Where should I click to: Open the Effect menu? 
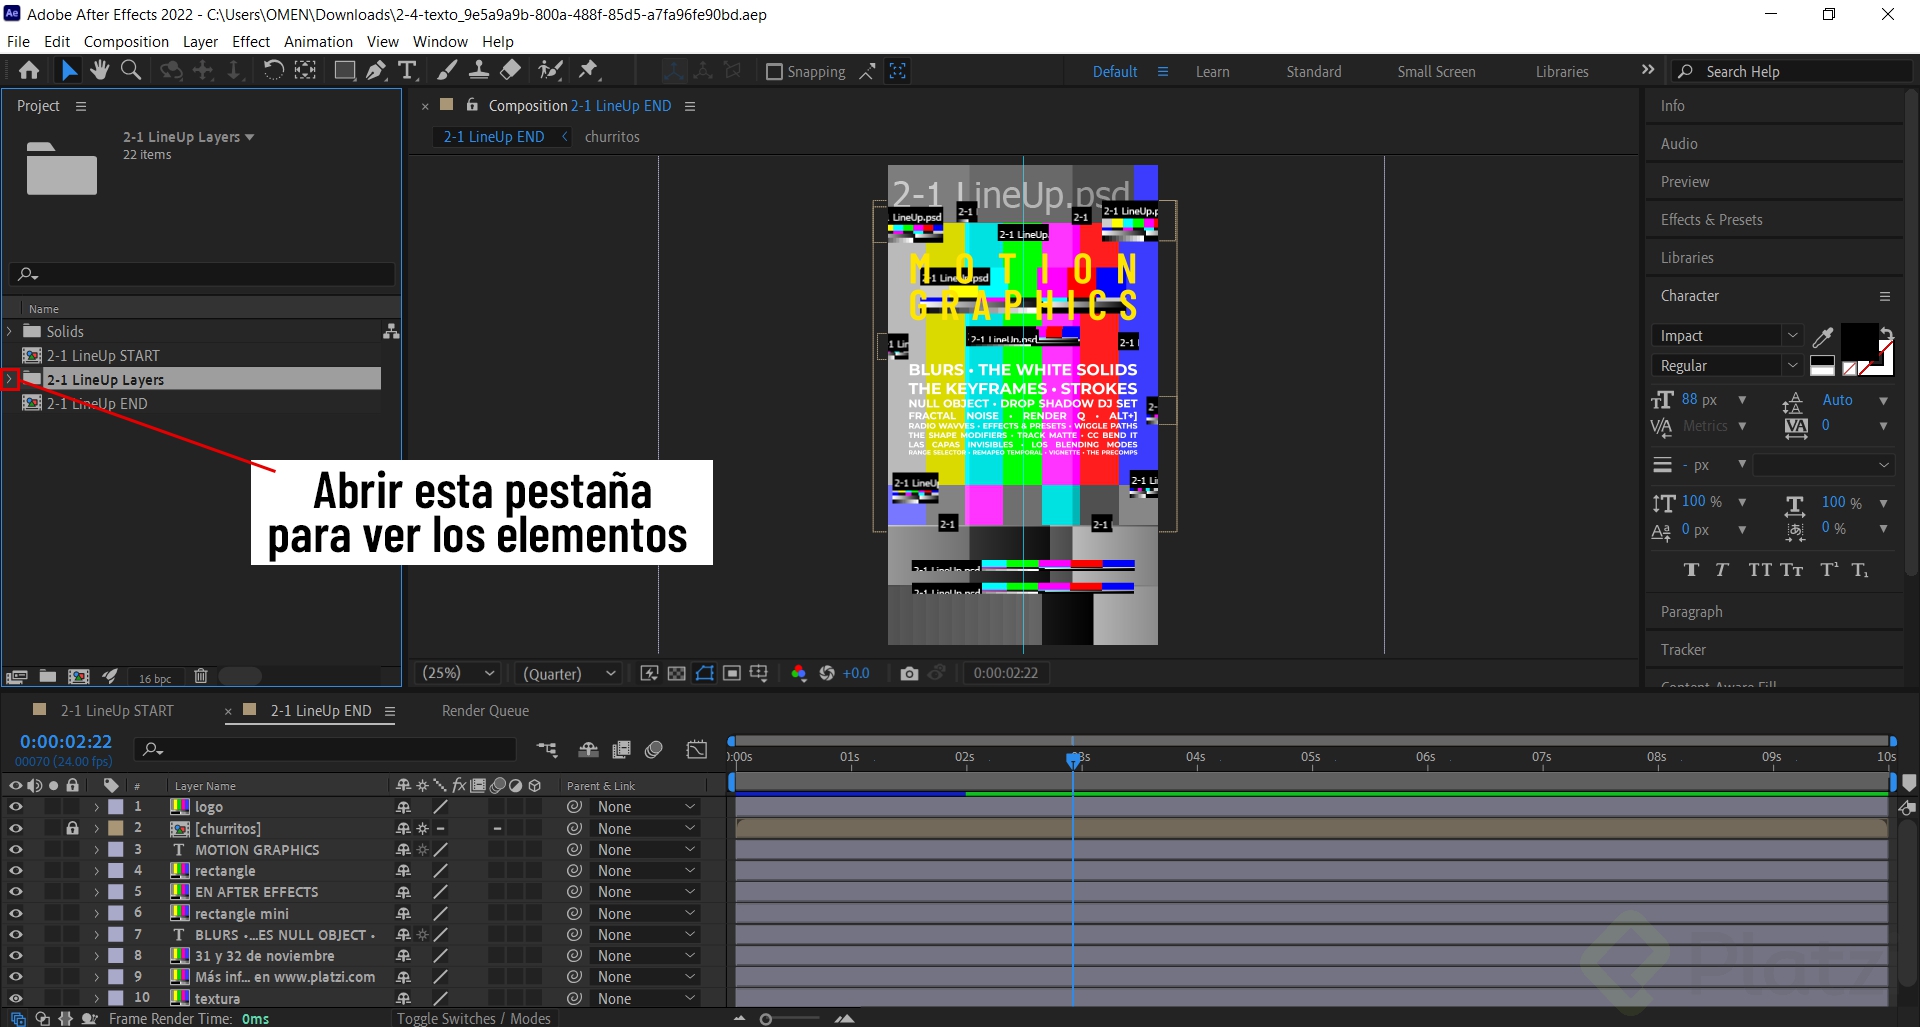coord(250,41)
